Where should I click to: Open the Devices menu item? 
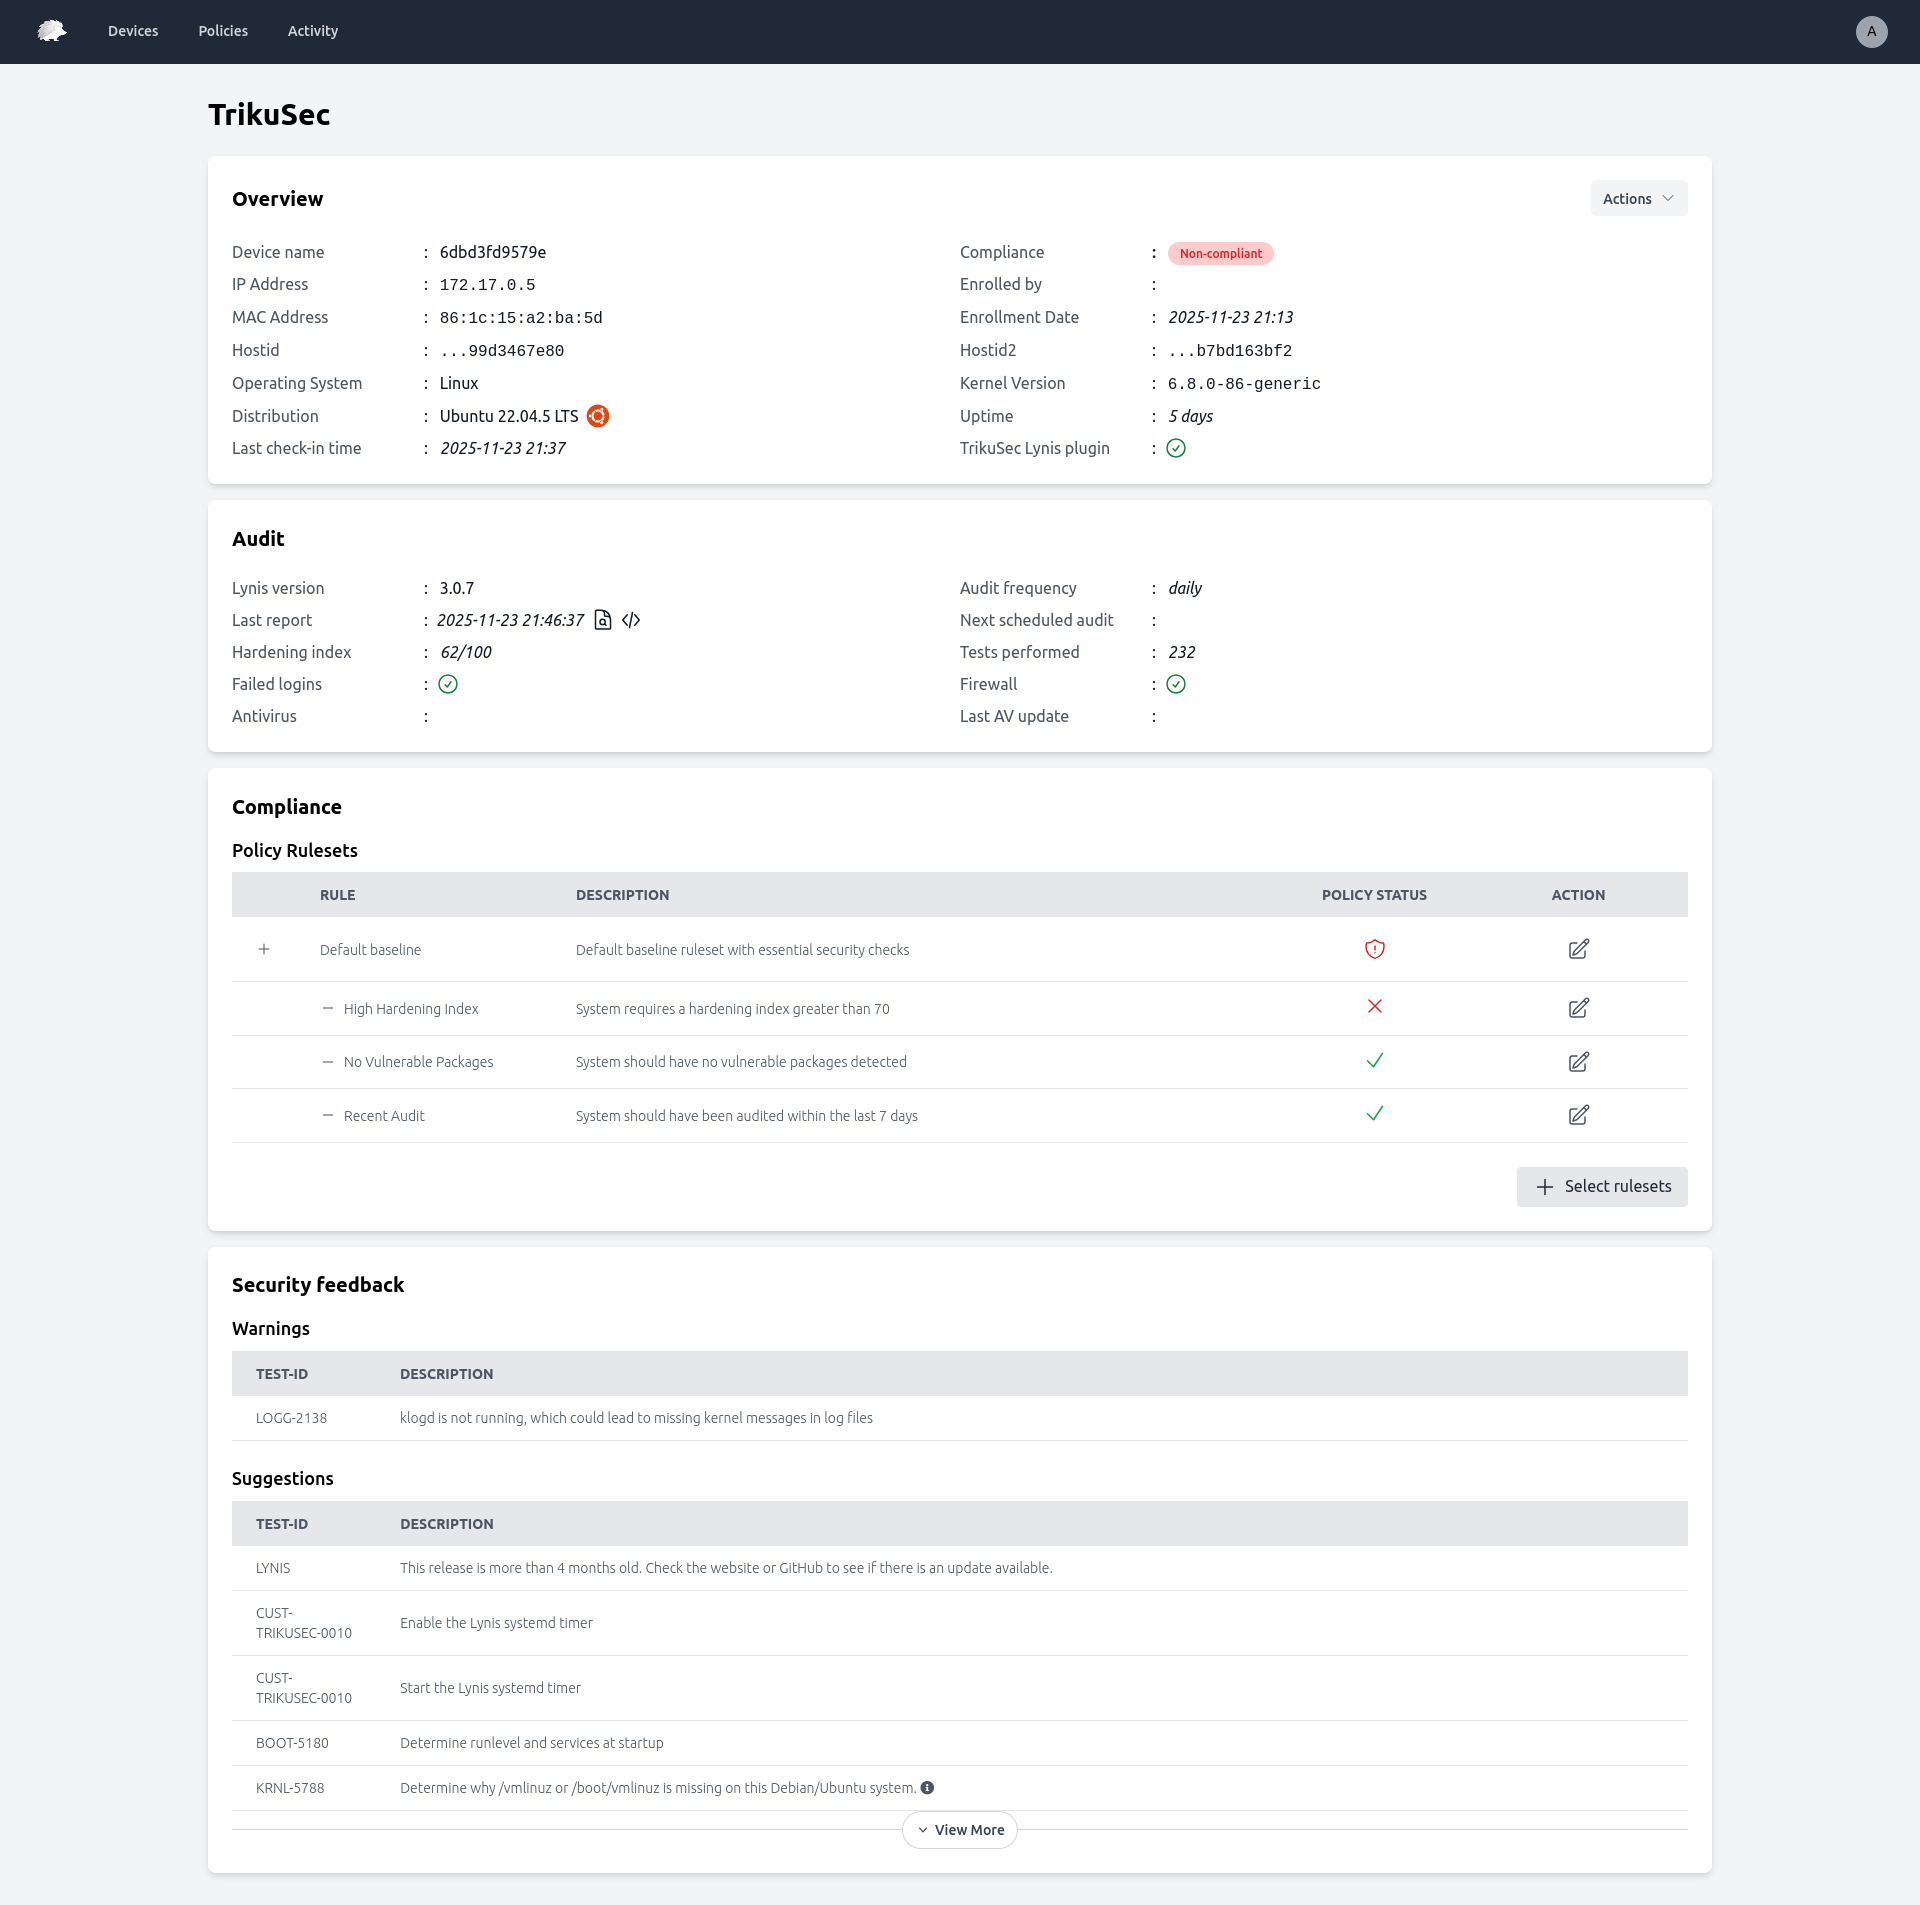[132, 31]
